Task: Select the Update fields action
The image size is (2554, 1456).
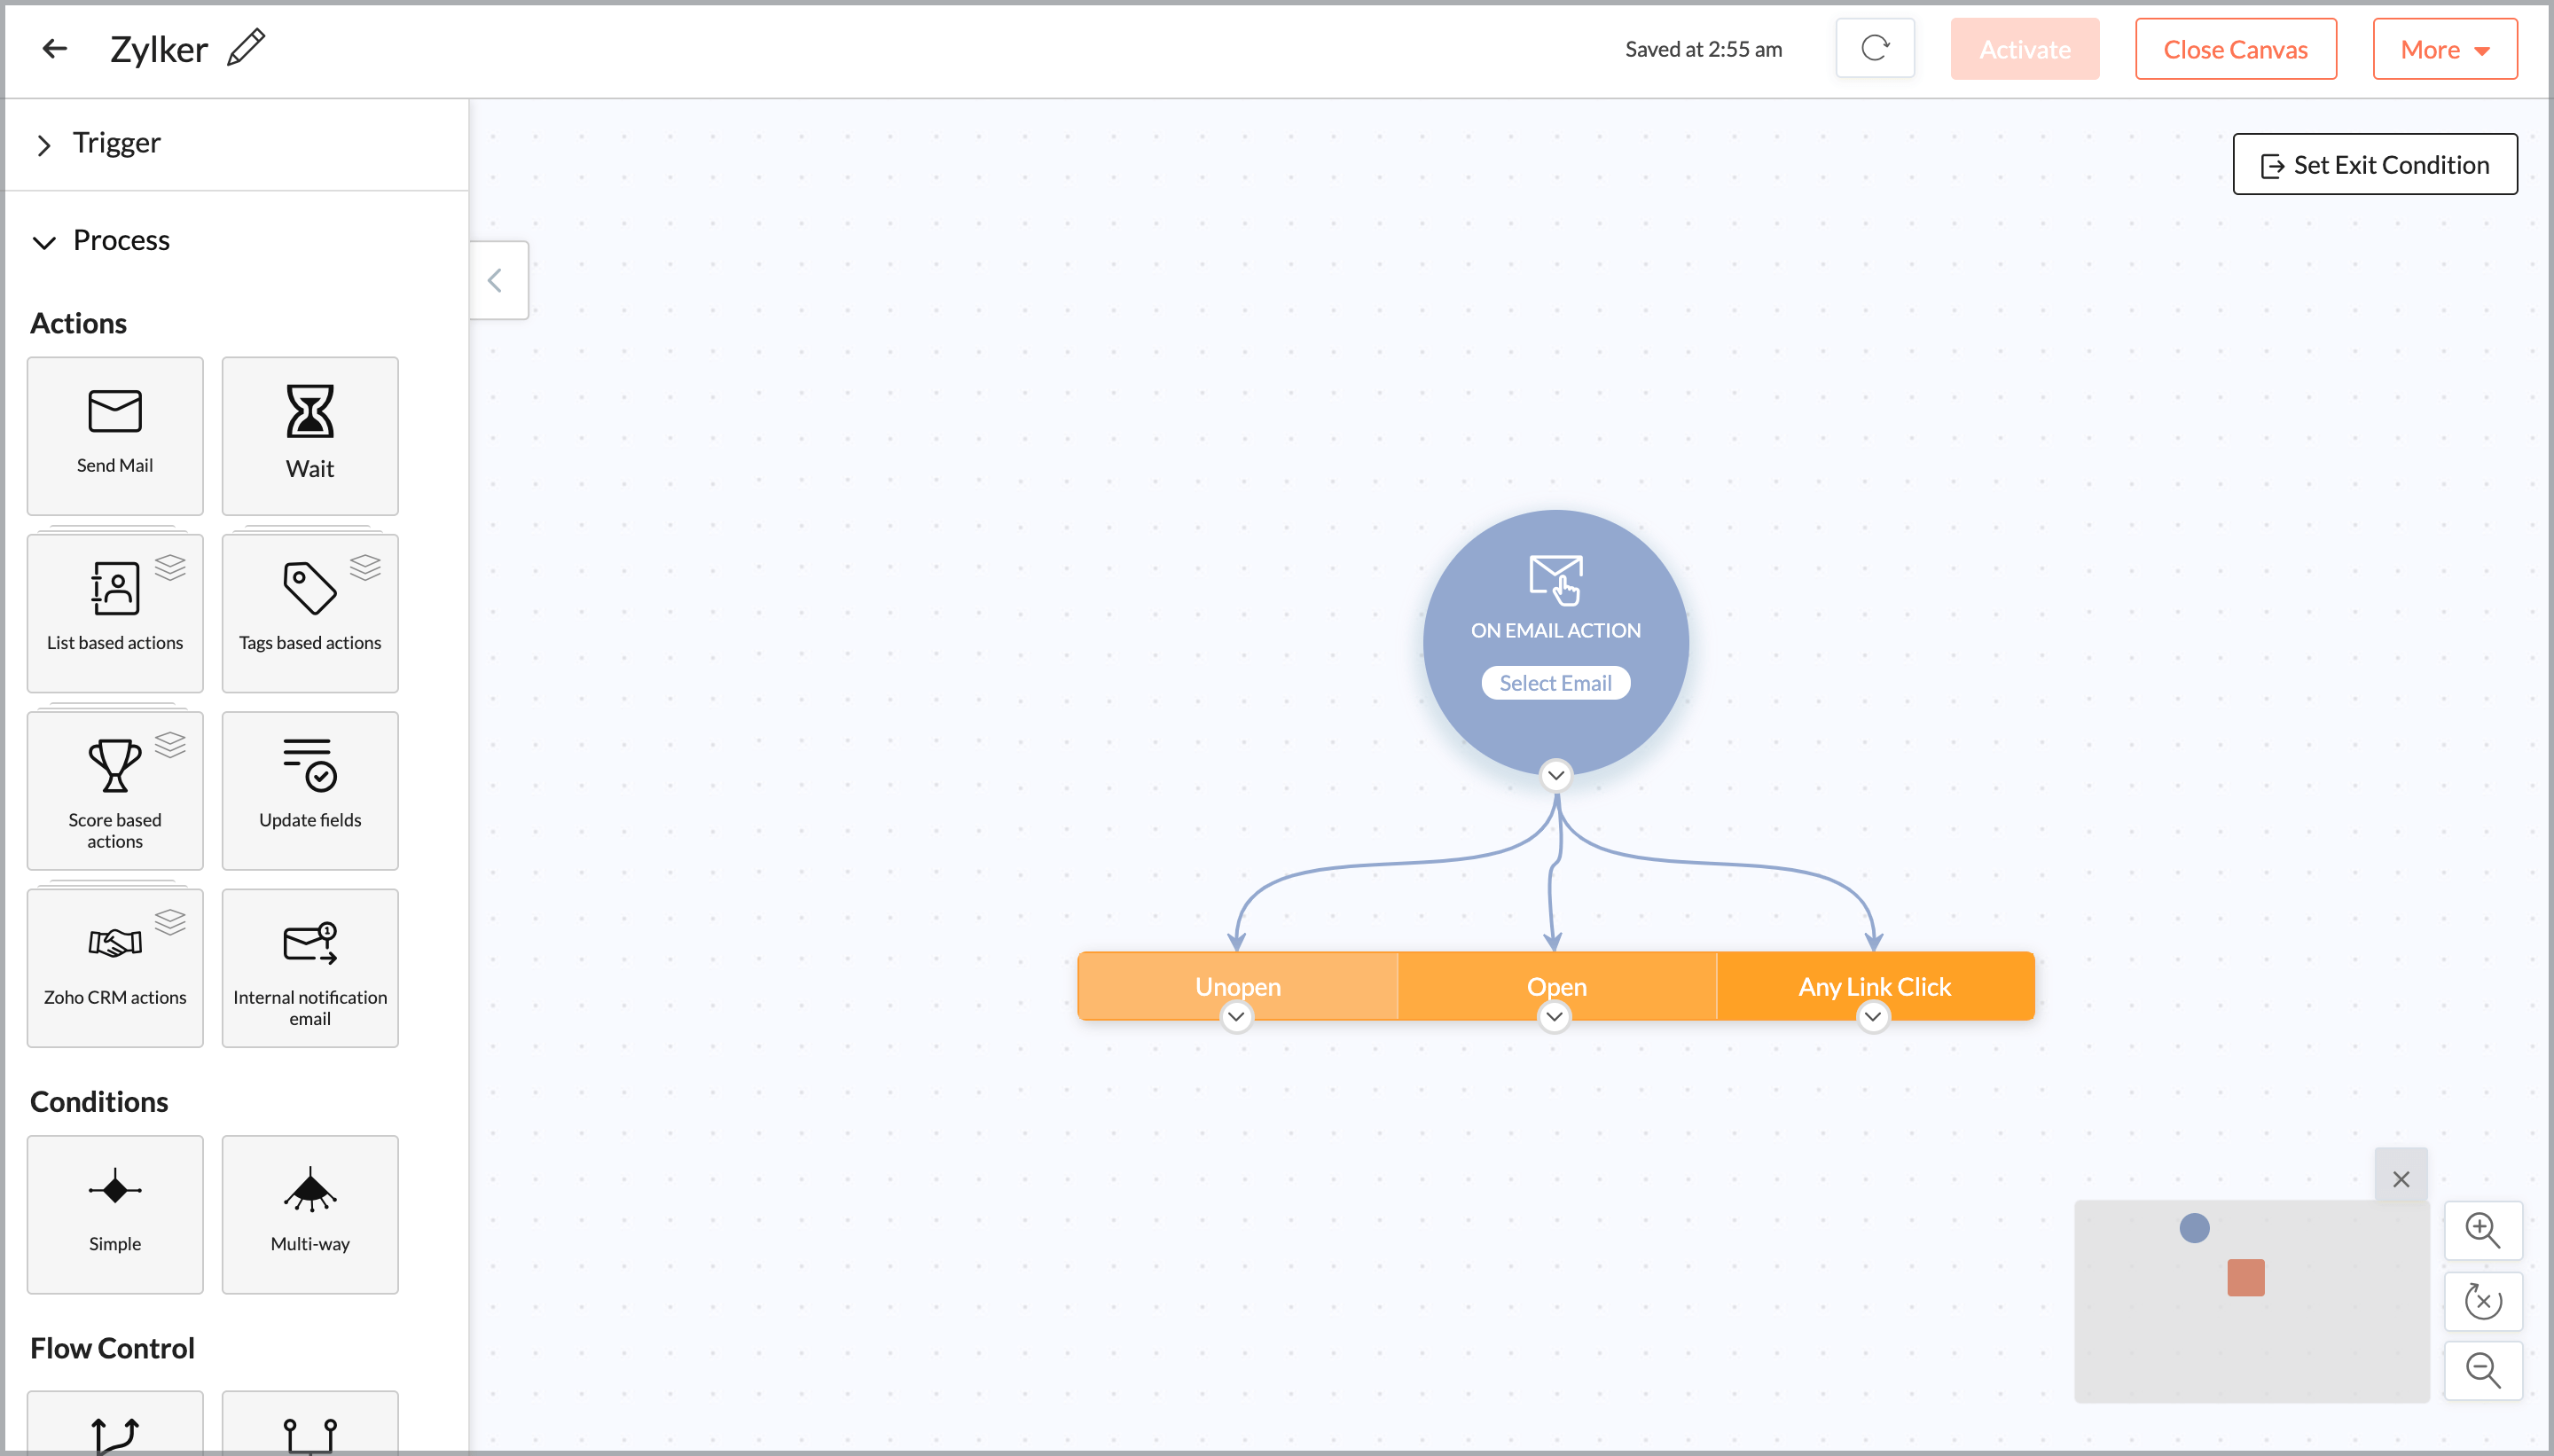Action: pos(310,789)
